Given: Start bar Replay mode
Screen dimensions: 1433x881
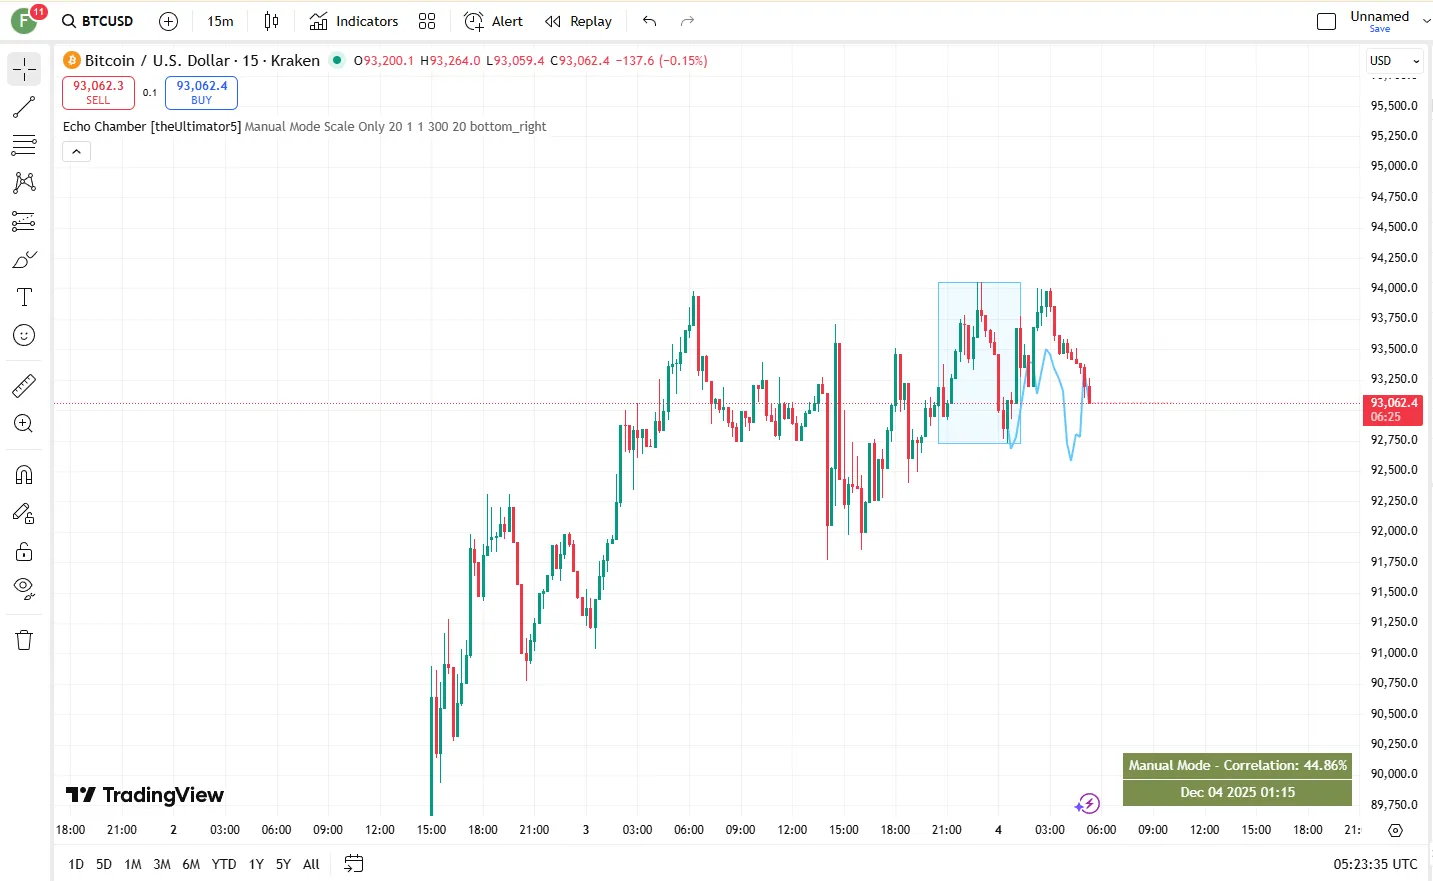Looking at the screenshot, I should (x=578, y=21).
